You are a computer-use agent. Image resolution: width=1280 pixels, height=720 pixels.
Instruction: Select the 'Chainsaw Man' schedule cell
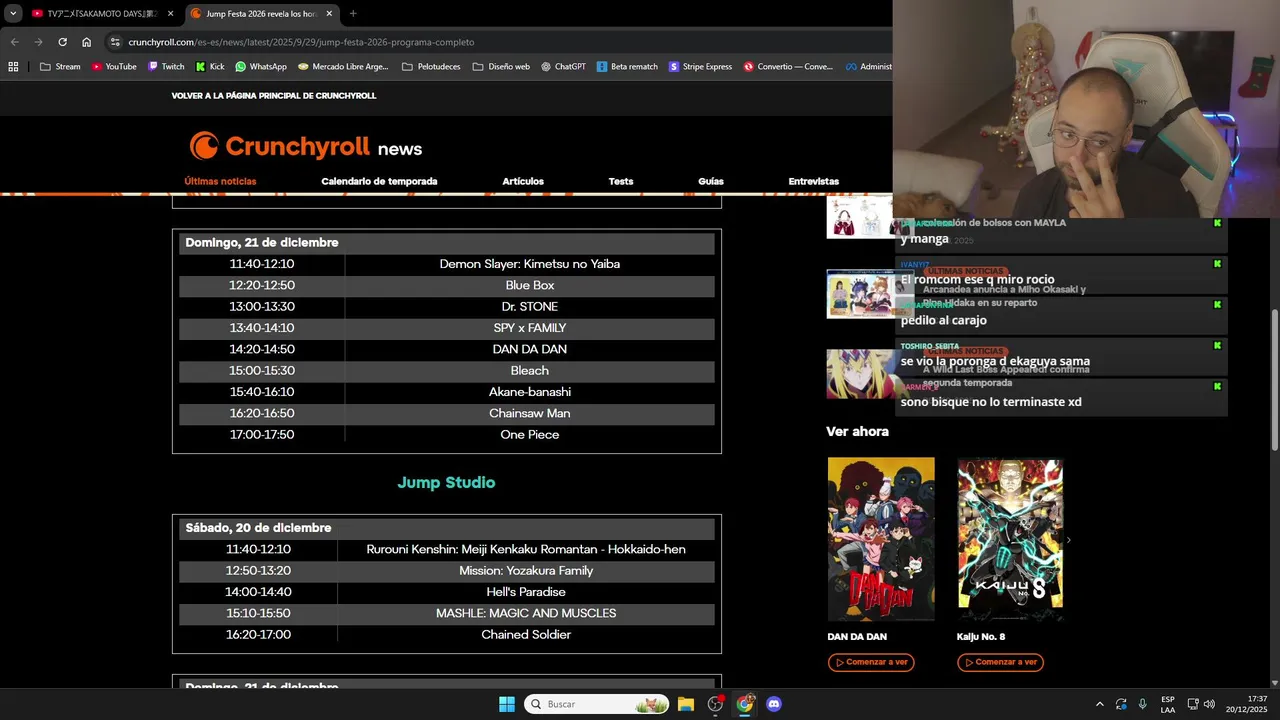click(x=530, y=413)
